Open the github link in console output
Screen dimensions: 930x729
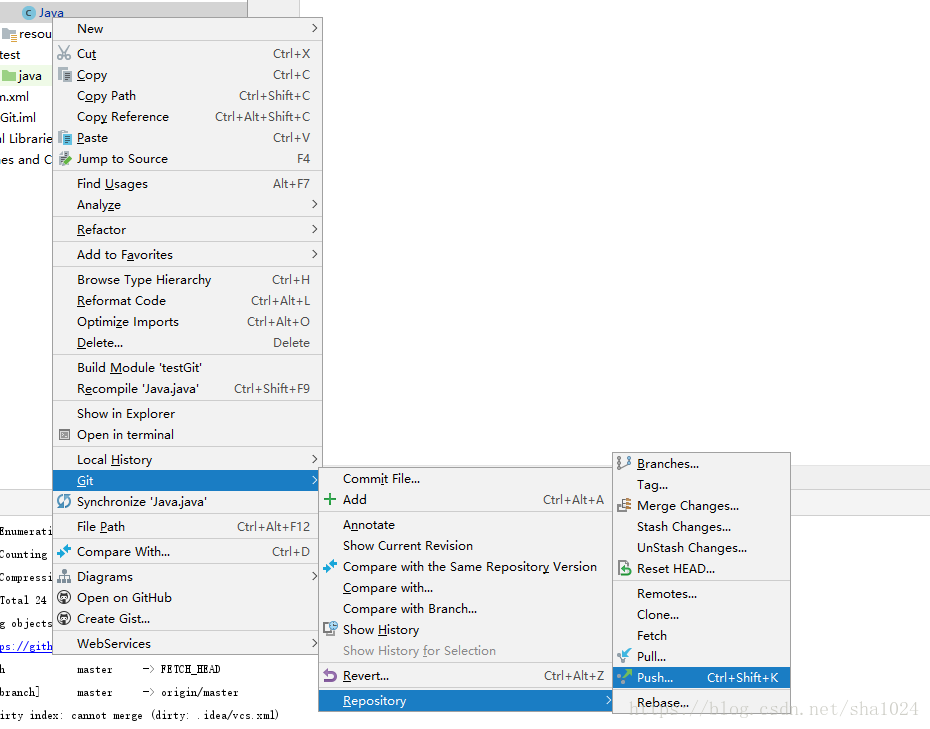click(26, 646)
